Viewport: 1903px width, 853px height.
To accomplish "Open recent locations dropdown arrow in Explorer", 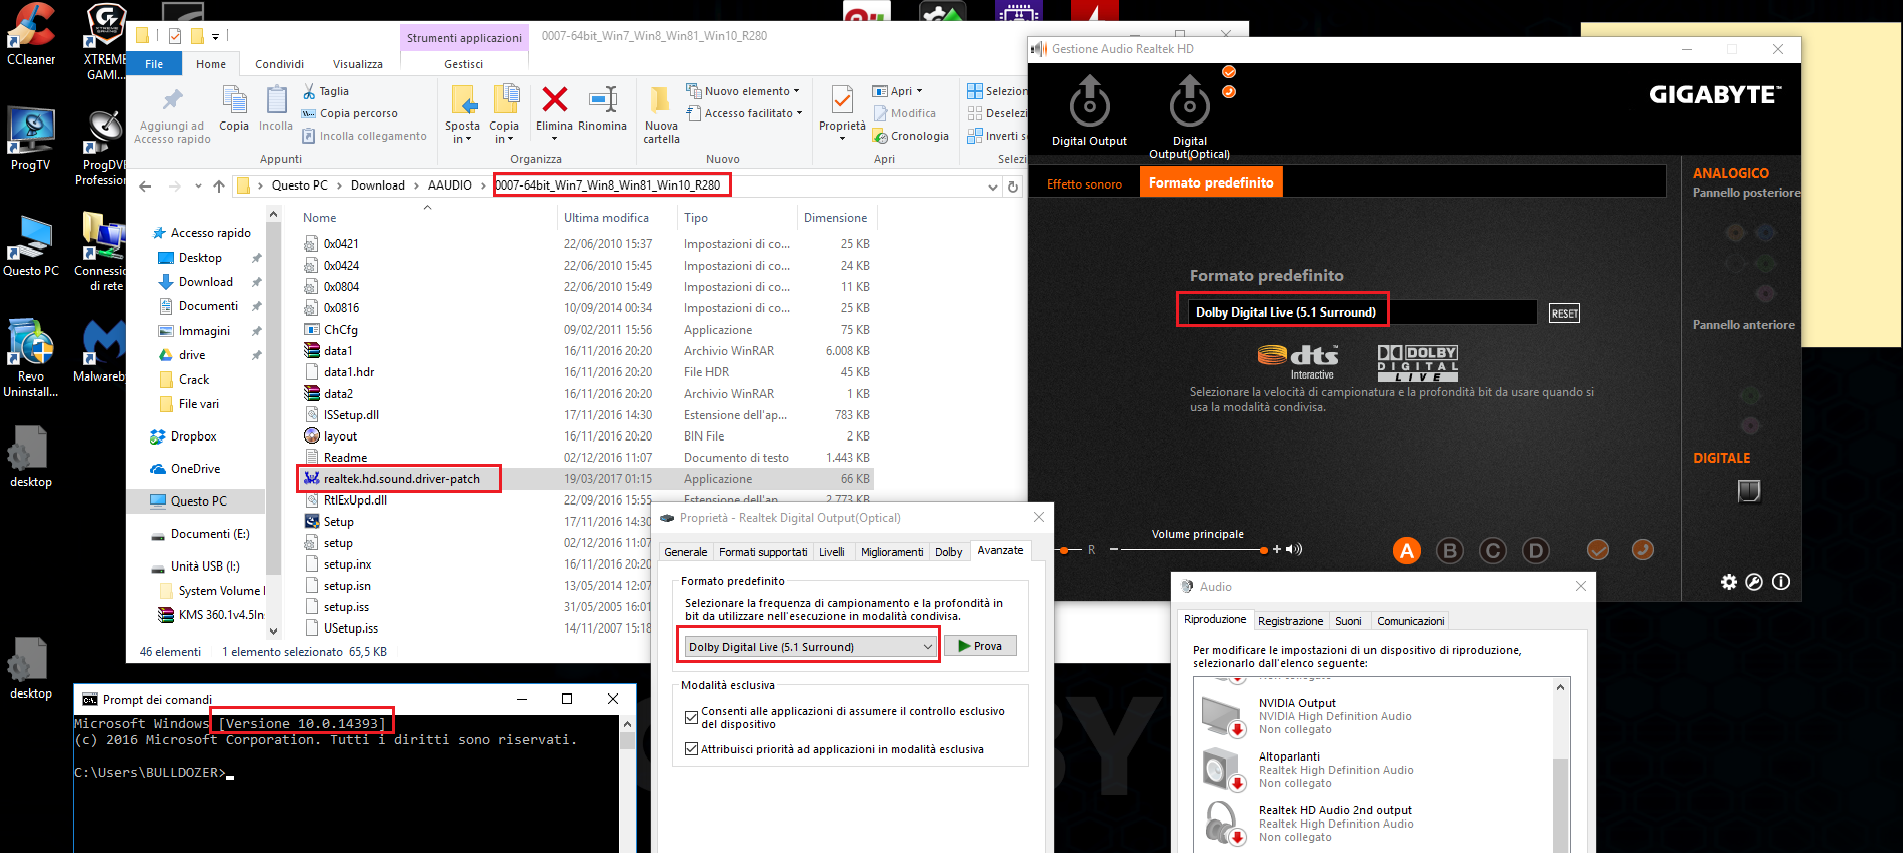I will (198, 186).
